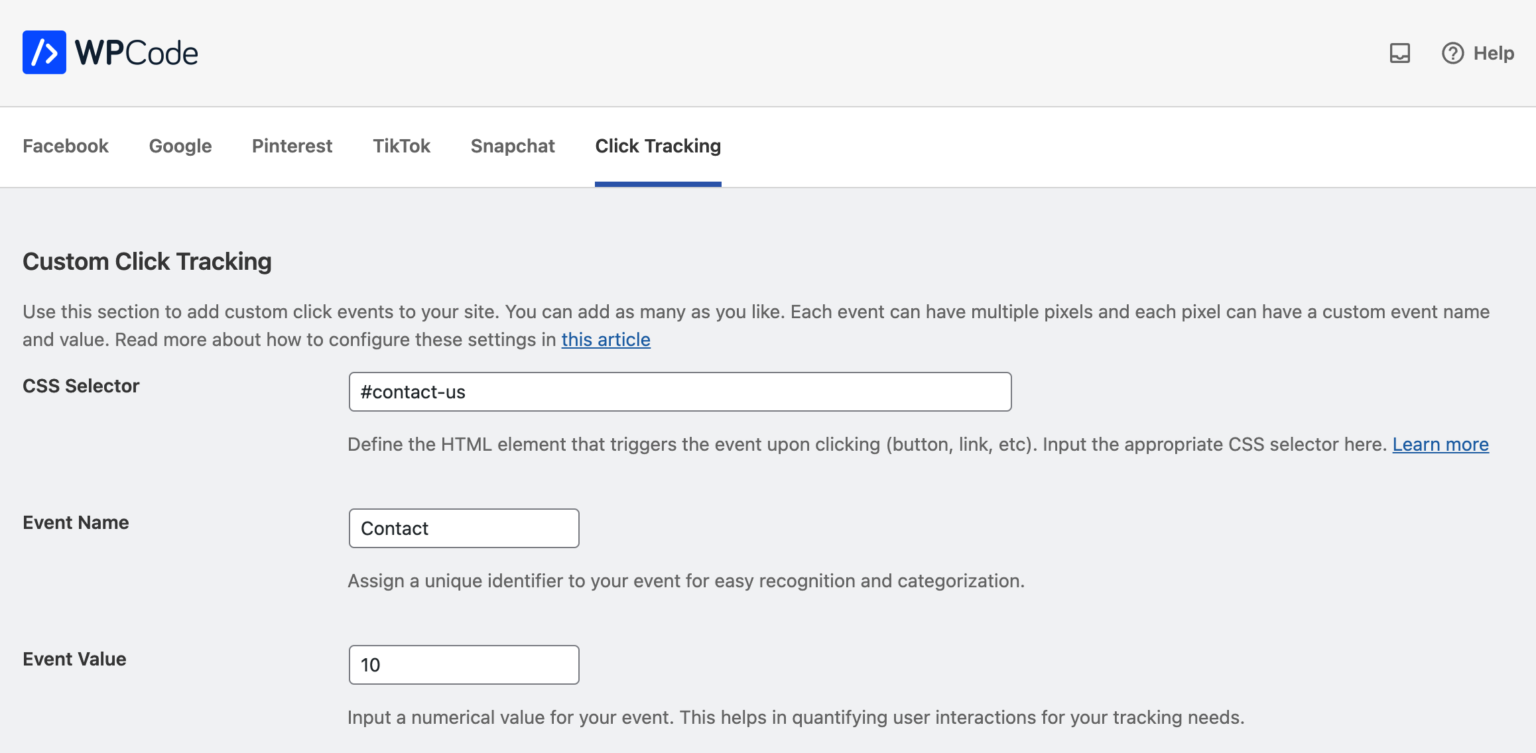
Task: Click the WPCode wordmark in the header
Action: [x=132, y=52]
